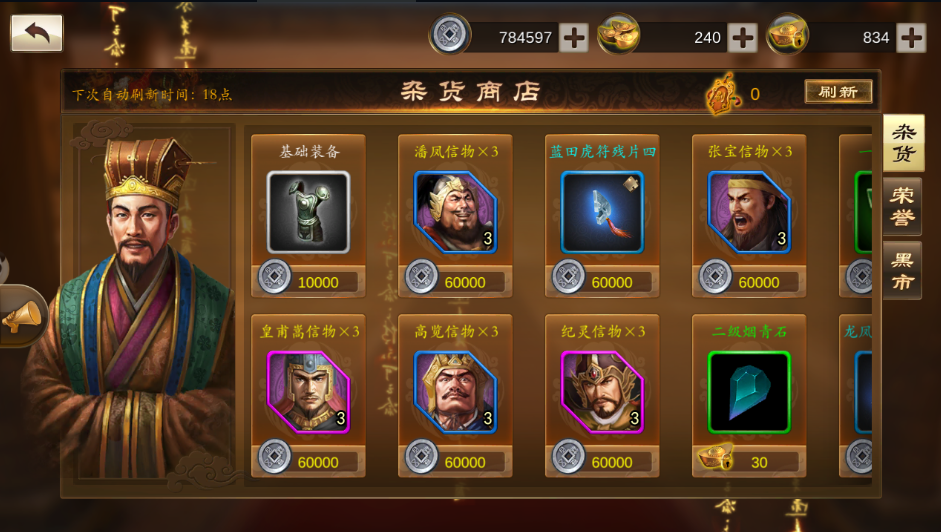Switch to the 荣誉 tab

point(902,206)
